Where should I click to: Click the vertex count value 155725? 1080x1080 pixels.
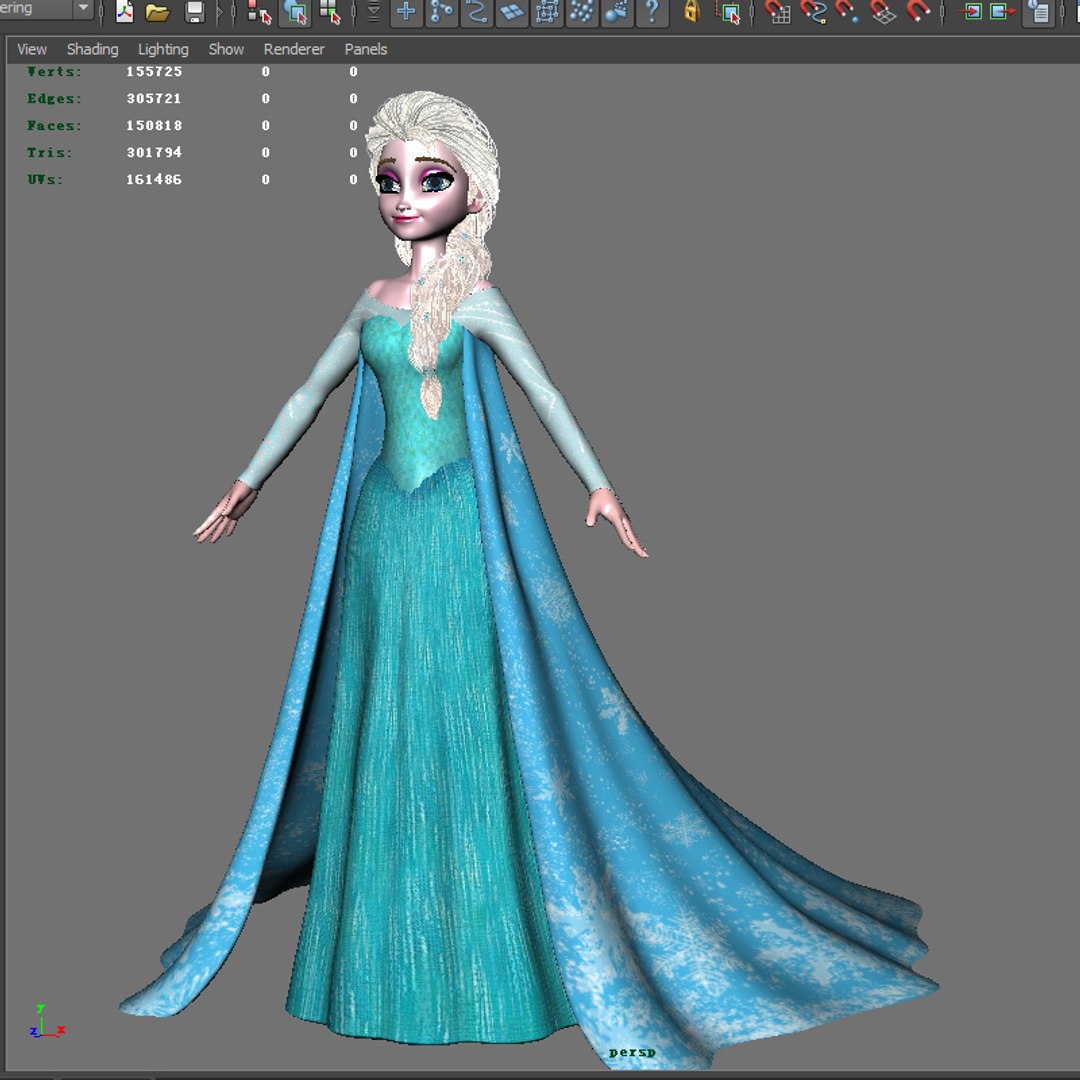(x=154, y=72)
